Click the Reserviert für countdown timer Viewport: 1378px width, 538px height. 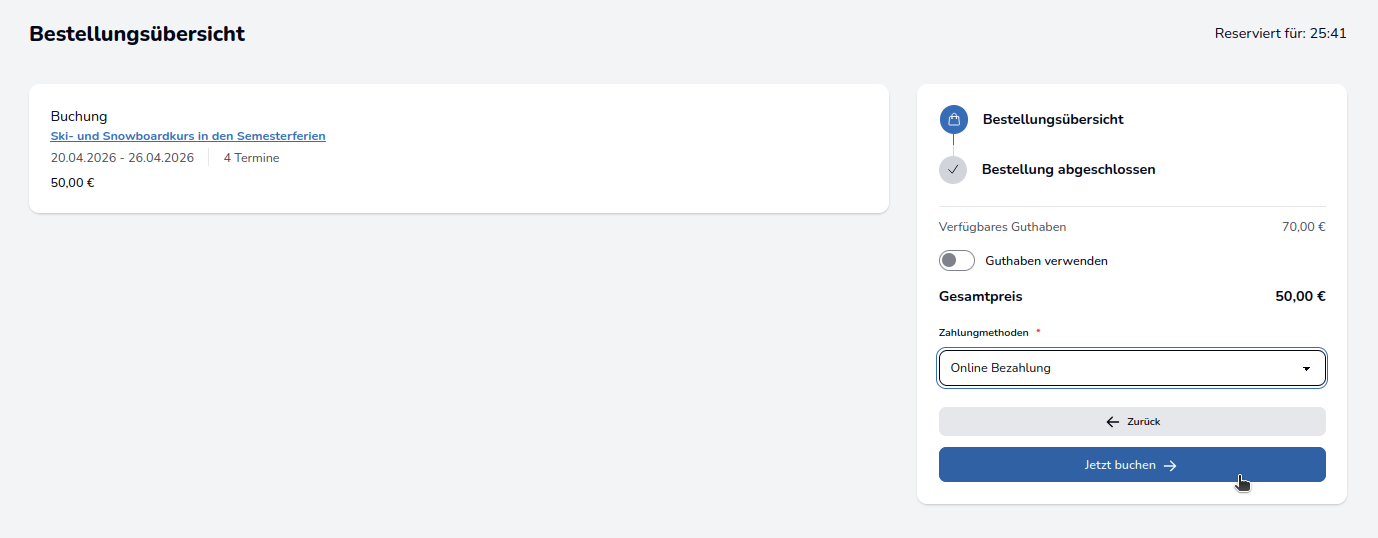pyautogui.click(x=1280, y=34)
